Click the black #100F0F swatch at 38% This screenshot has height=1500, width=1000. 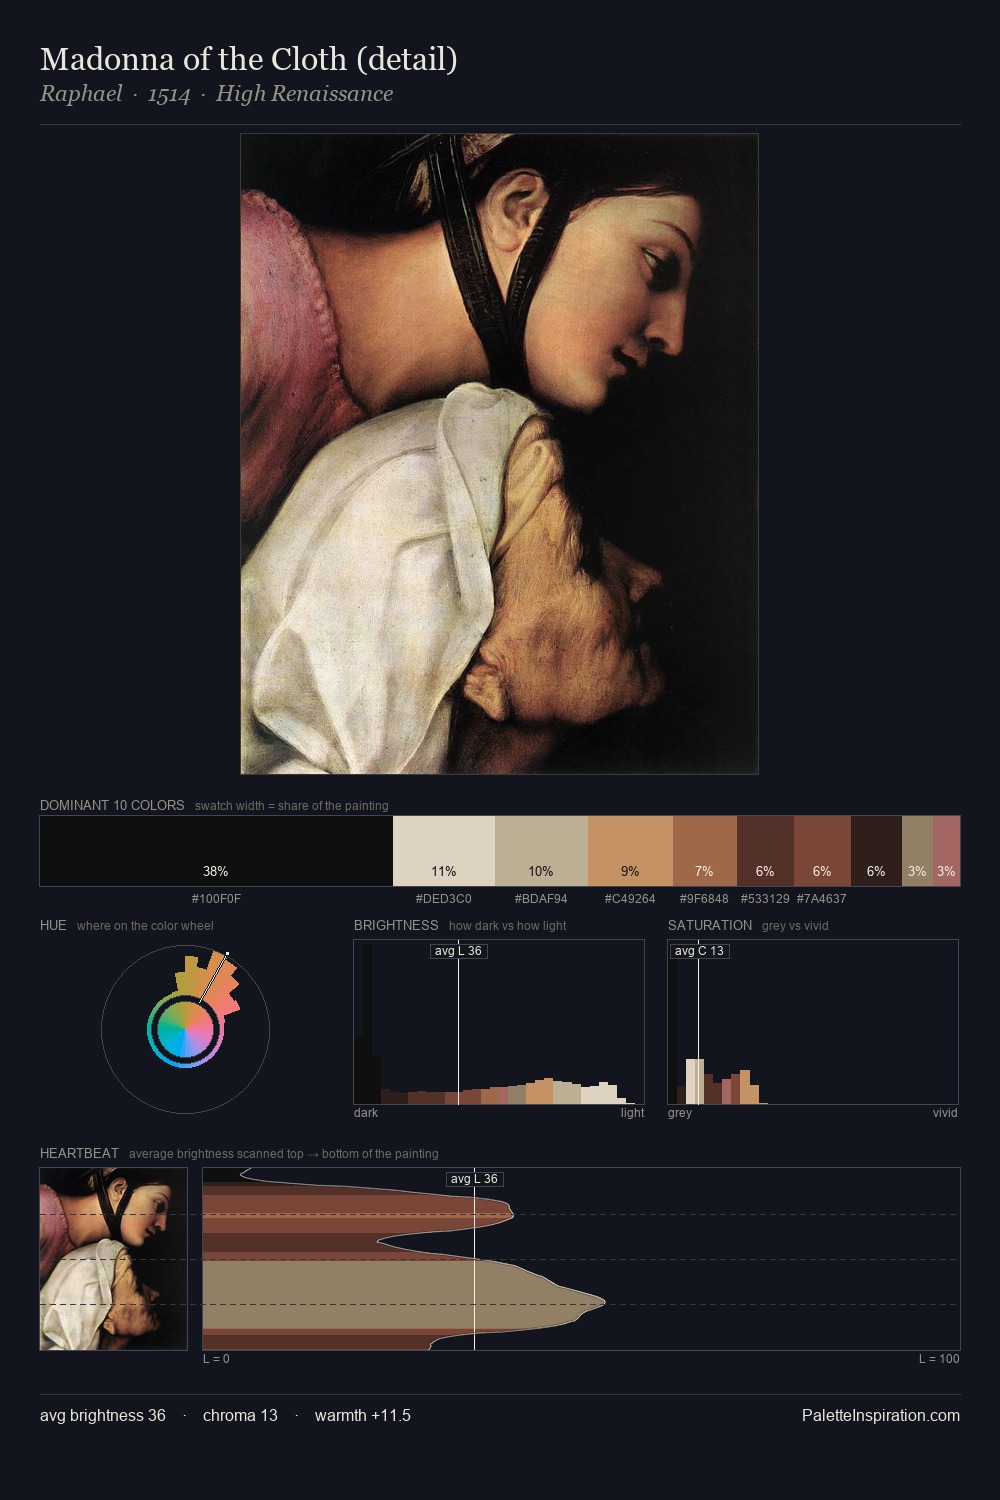pyautogui.click(x=216, y=851)
